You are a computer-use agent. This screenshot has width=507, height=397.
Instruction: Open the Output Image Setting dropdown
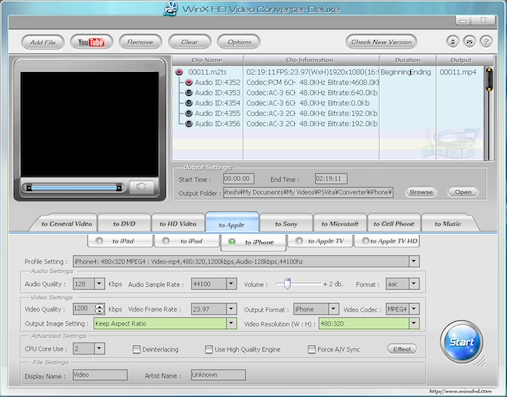pyautogui.click(x=231, y=323)
